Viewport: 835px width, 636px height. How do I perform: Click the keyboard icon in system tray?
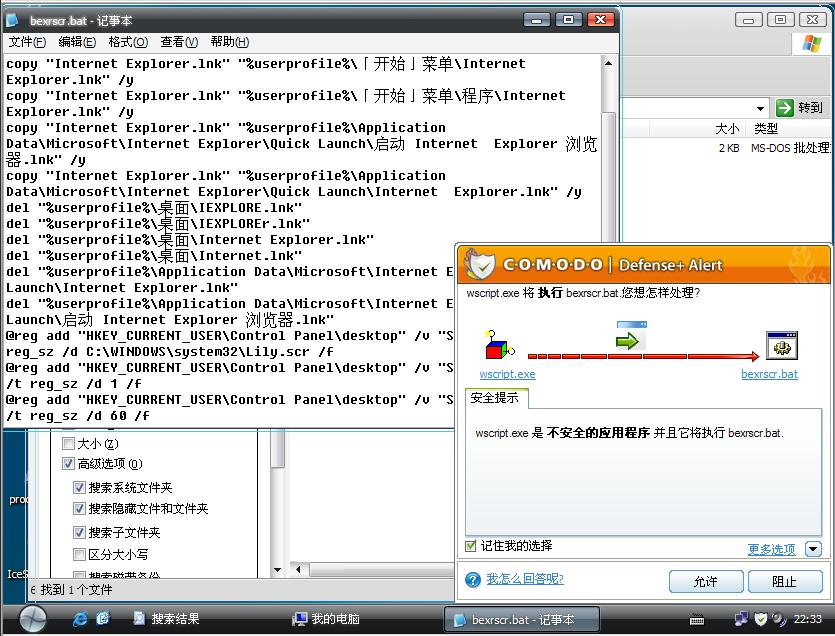697,619
